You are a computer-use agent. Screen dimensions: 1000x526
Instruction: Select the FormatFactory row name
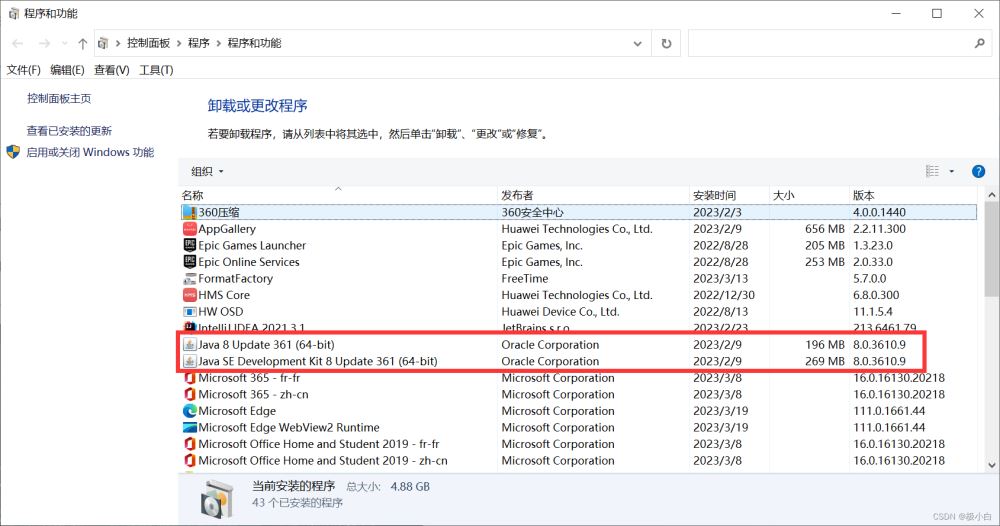[x=235, y=279]
